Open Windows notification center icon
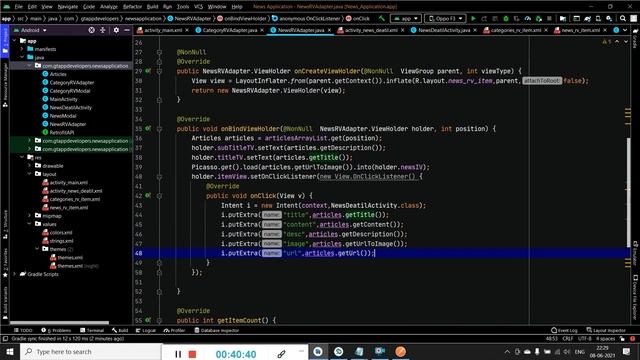The width and height of the screenshot is (640, 360). coord(627,351)
